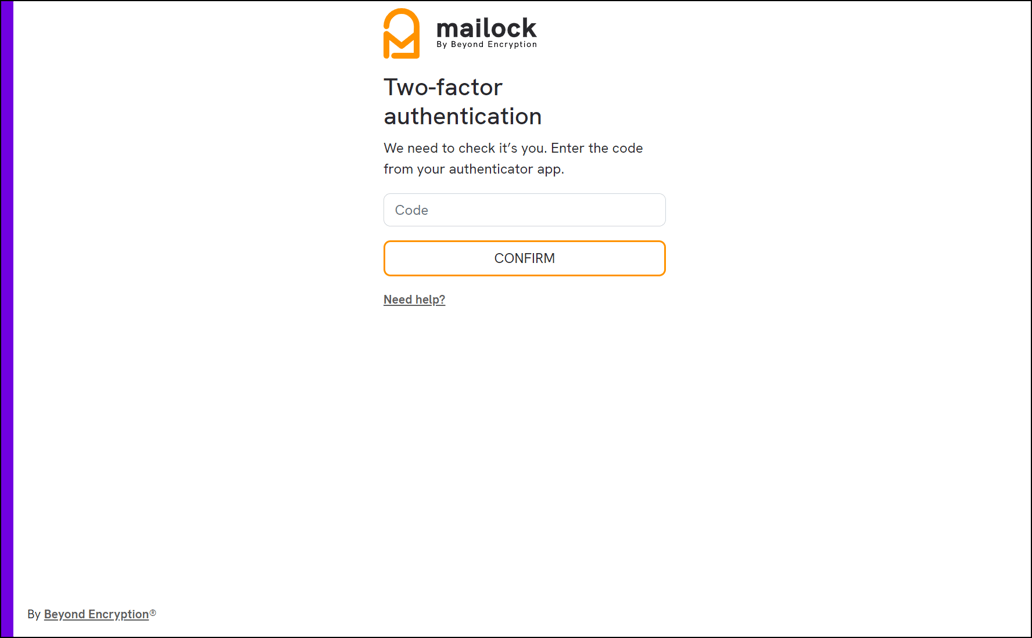Submit the code using CONFIRM
1032x638 pixels.
point(524,257)
